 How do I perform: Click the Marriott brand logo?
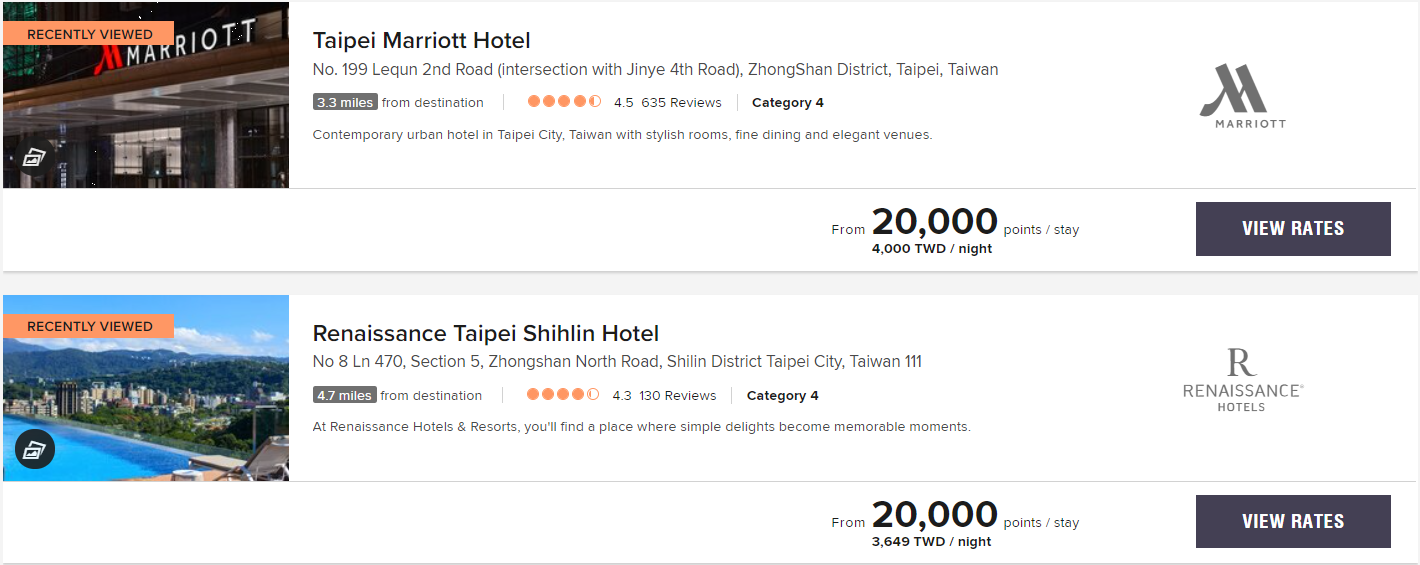1242,96
